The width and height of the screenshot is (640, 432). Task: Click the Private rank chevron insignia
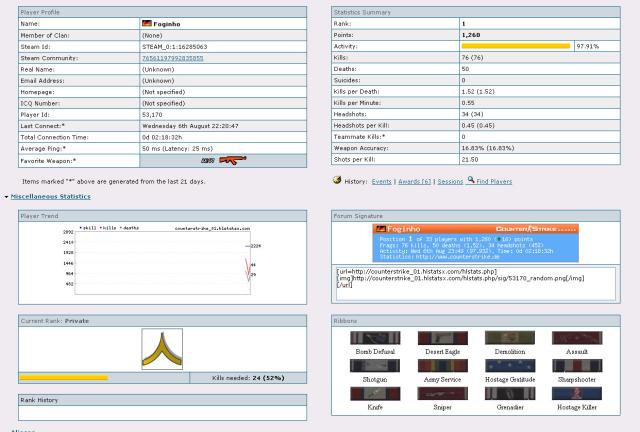pos(161,350)
